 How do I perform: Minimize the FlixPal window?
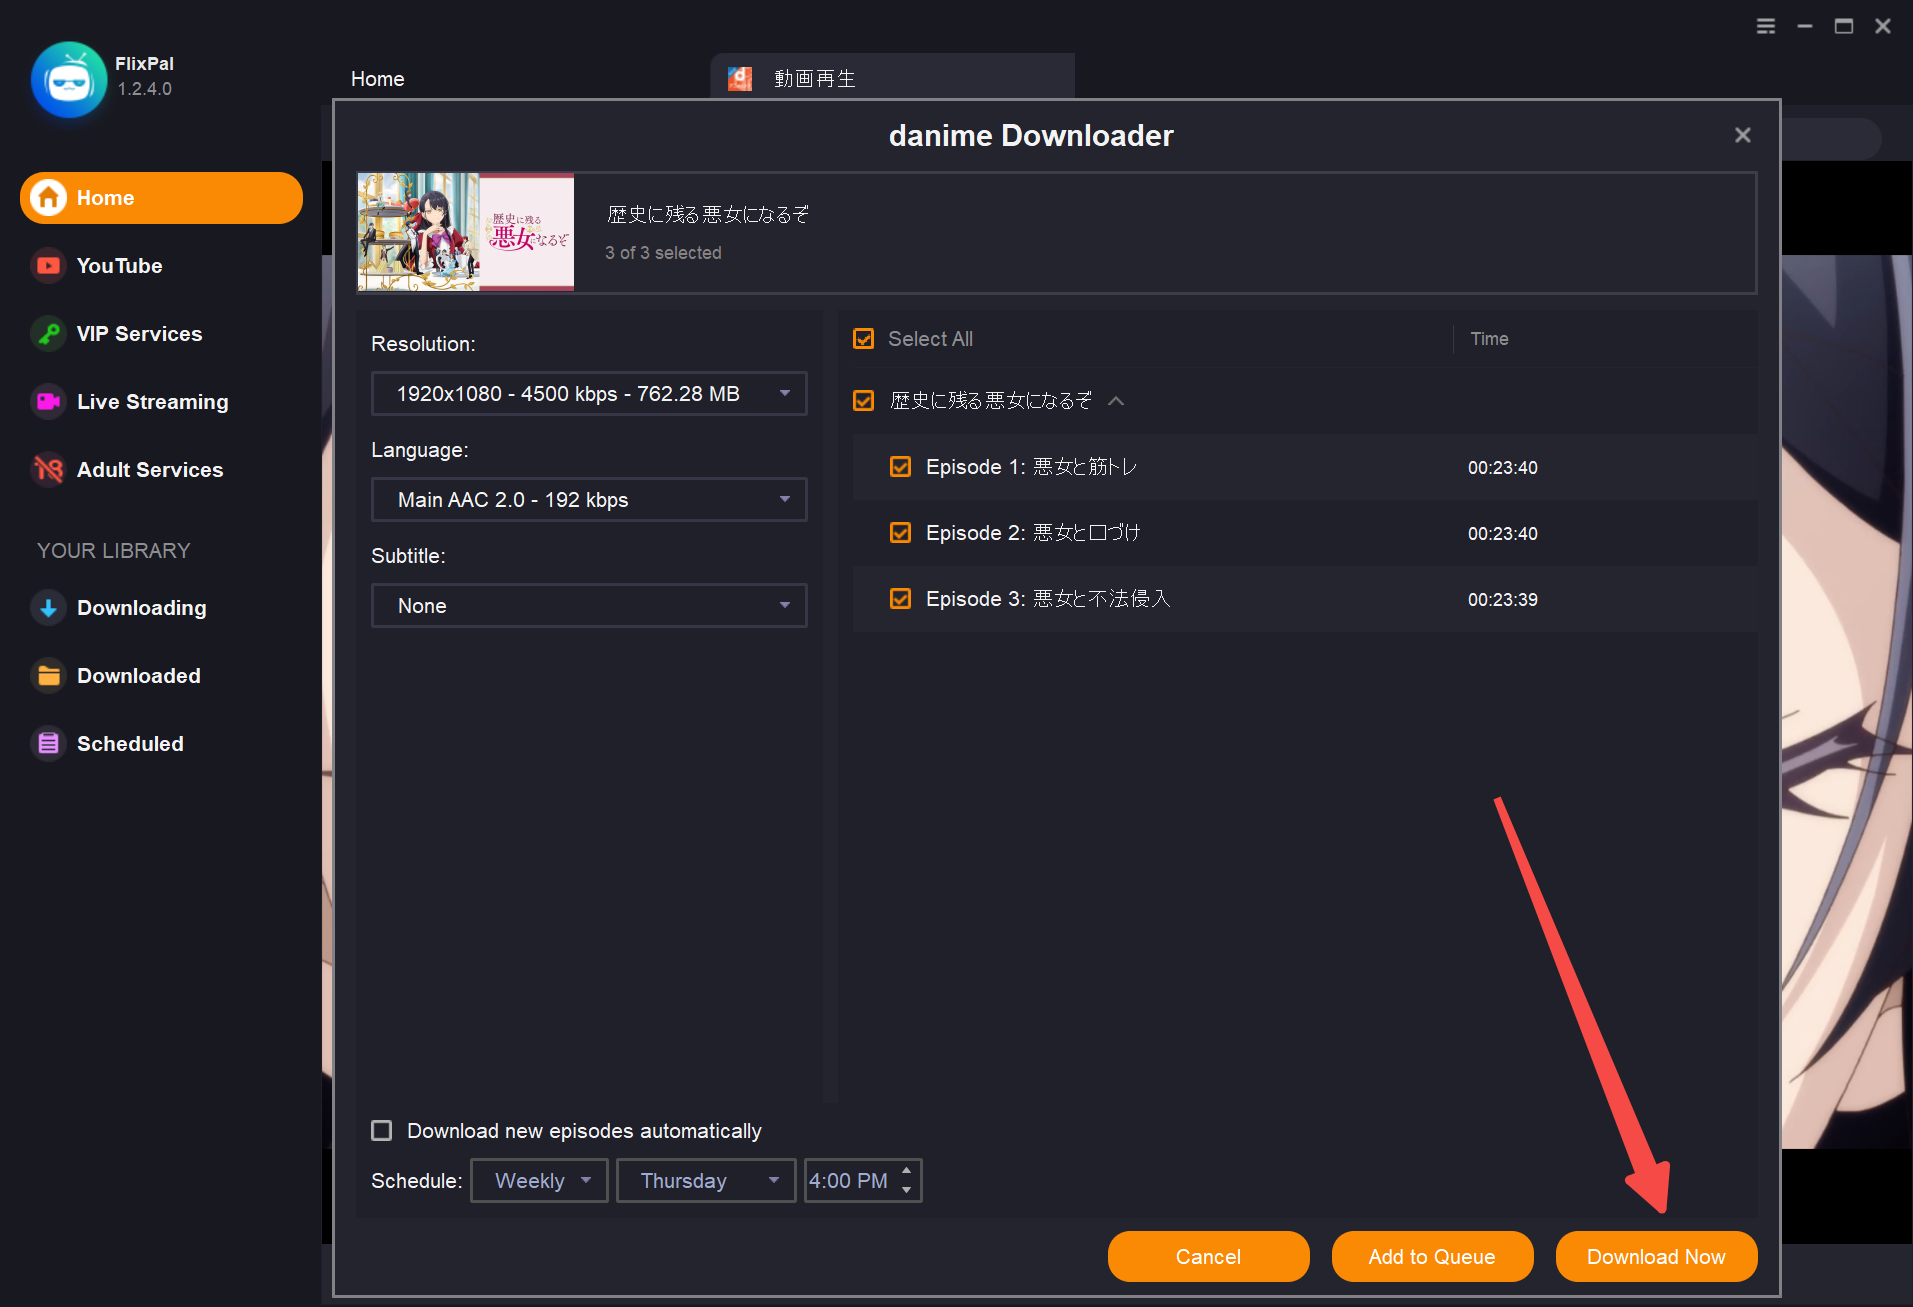1805,26
